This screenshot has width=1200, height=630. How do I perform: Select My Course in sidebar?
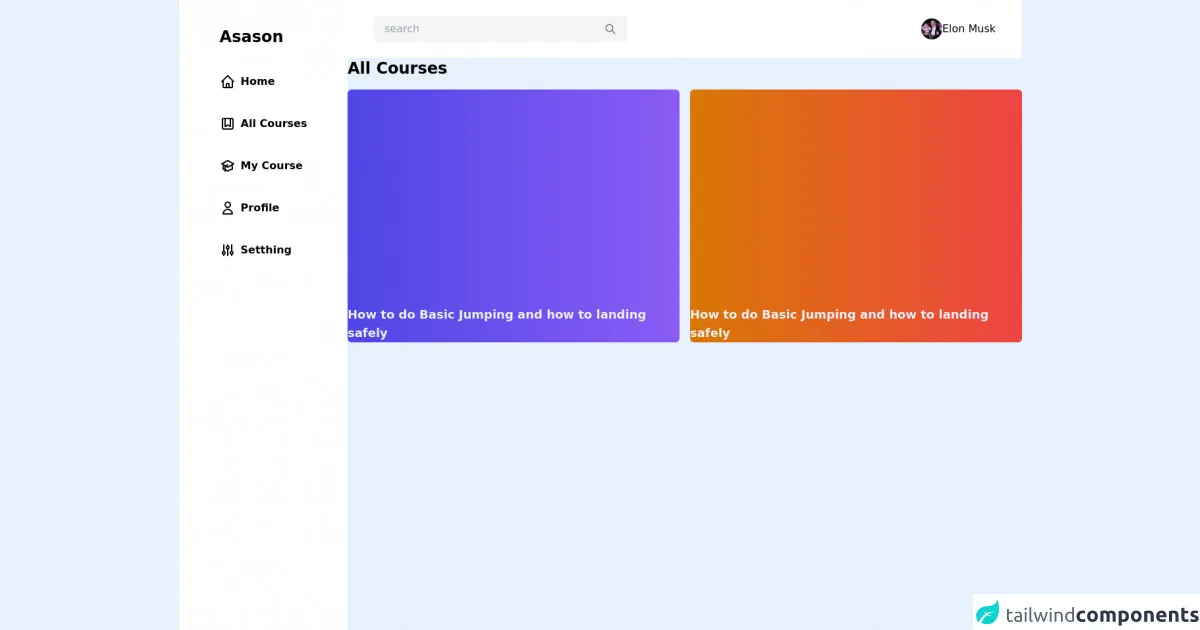pyautogui.click(x=271, y=166)
